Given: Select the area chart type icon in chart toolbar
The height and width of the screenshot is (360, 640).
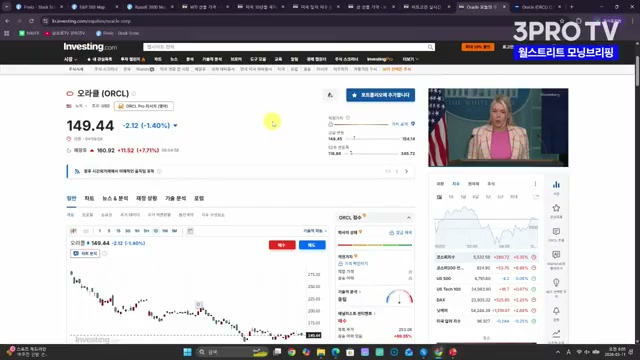Looking at the screenshot, I should [x=86, y=231].
